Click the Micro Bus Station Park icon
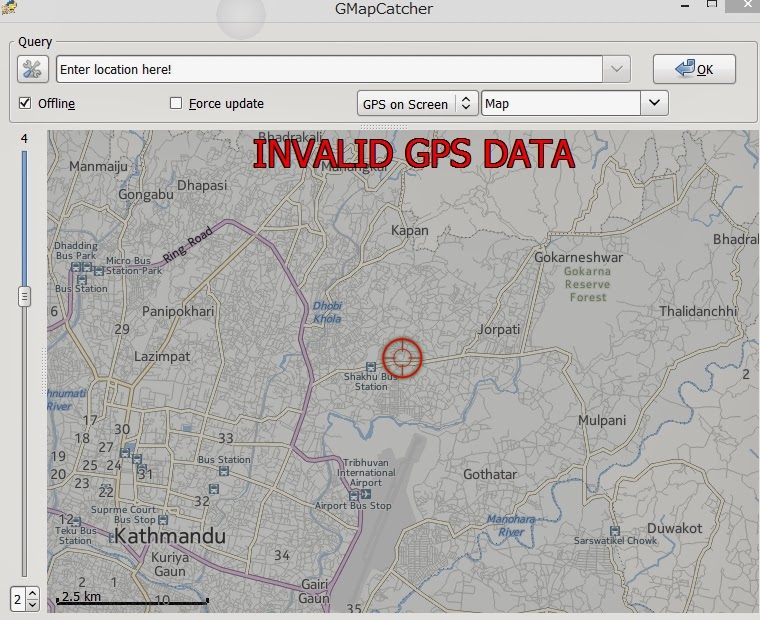Image resolution: width=760 pixels, height=620 pixels. click(x=99, y=271)
